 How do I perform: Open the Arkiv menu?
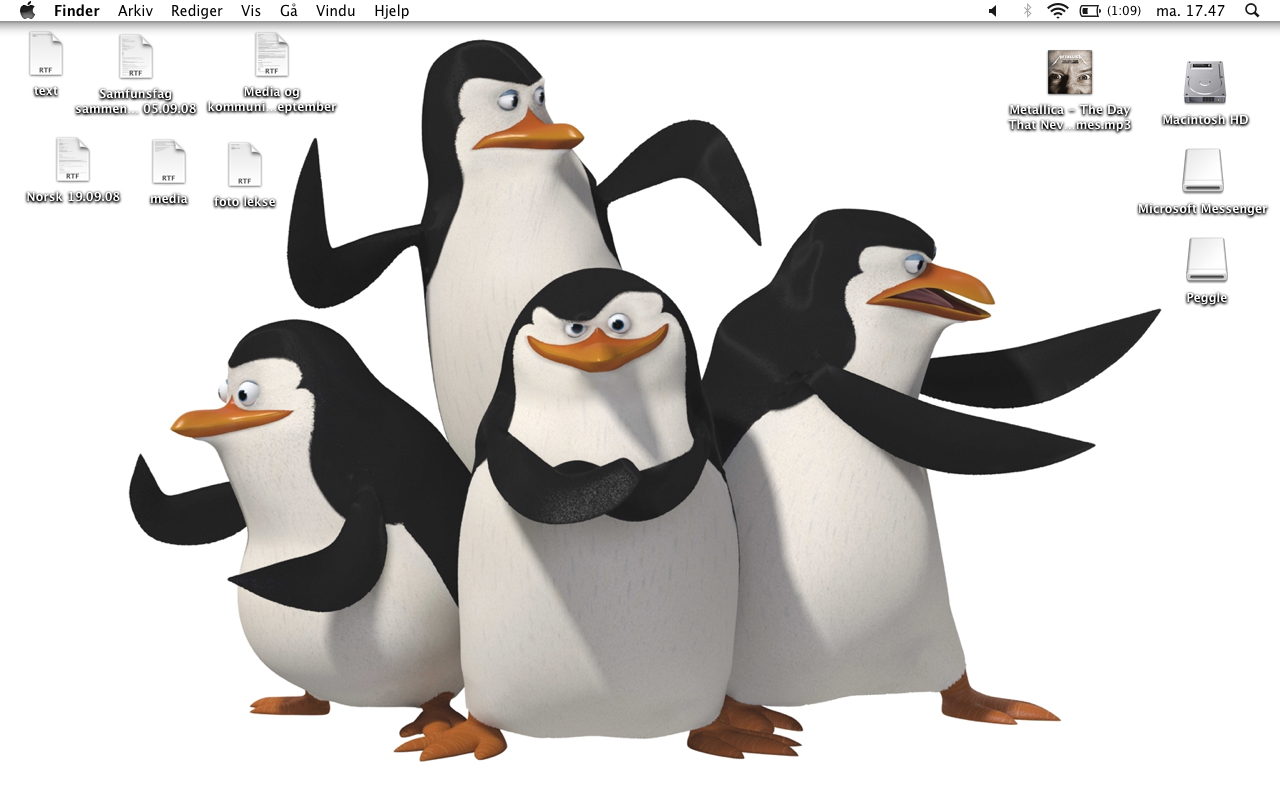click(x=135, y=11)
